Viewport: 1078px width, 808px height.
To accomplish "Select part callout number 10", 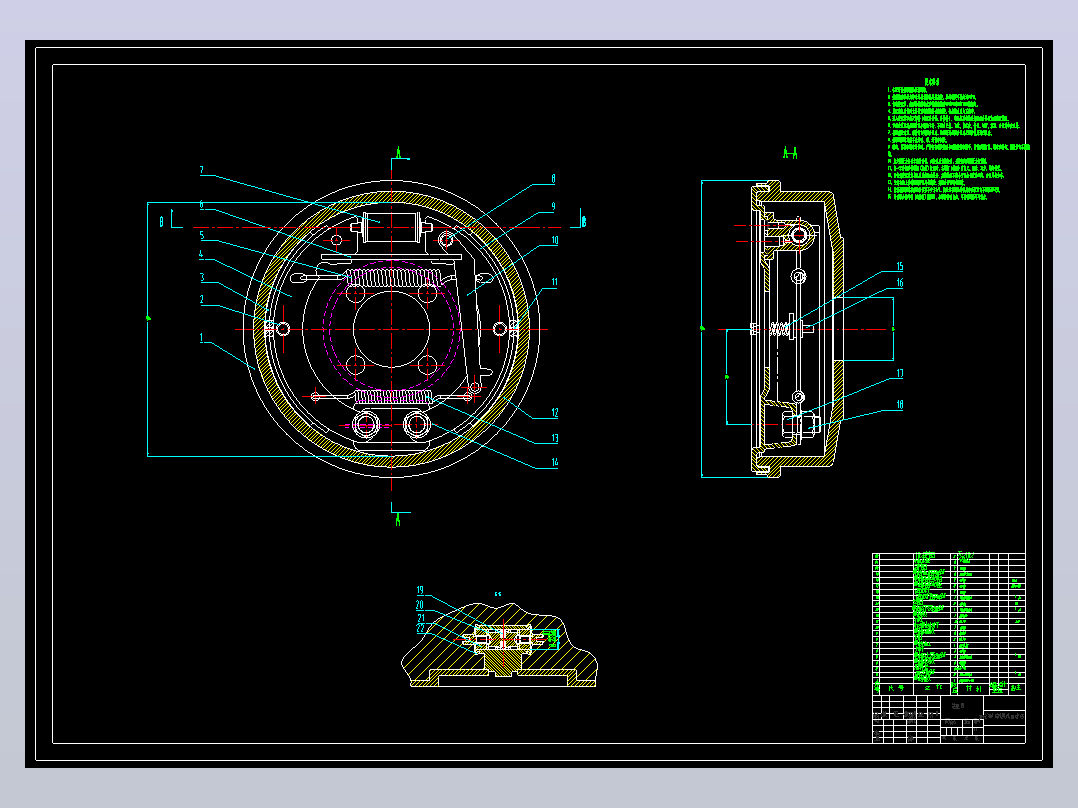I will click(x=554, y=241).
